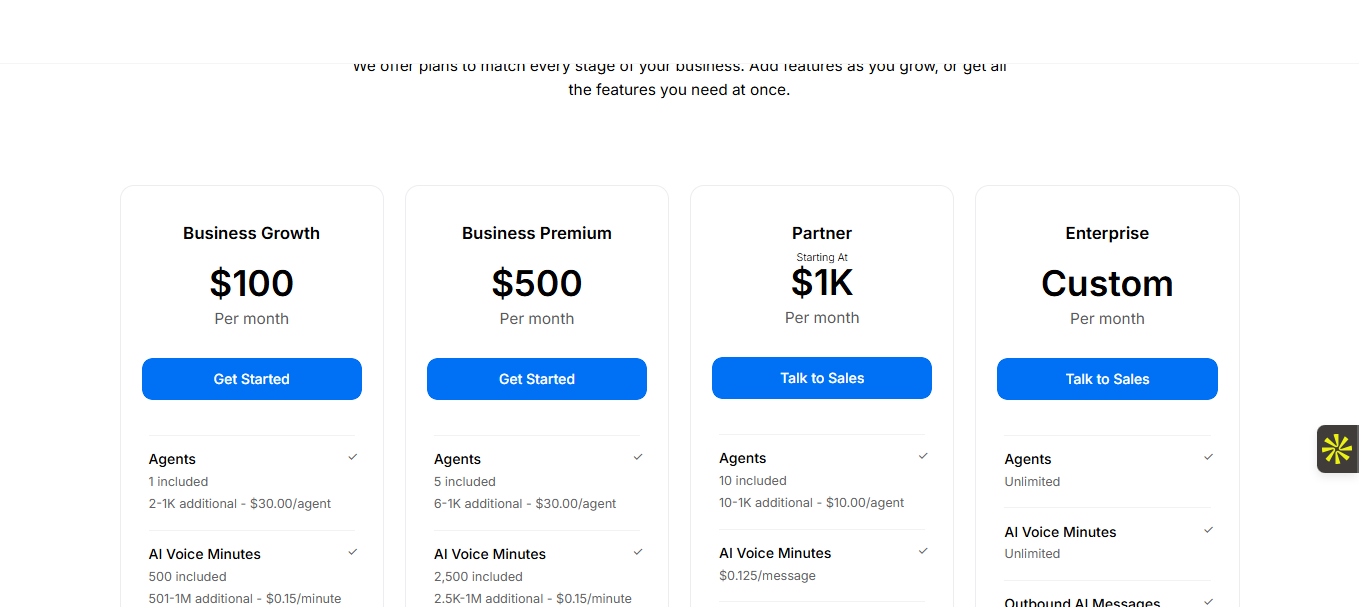Click Talk to Sales for Partner plan
Viewport: 1359px width, 607px height.
pos(822,378)
